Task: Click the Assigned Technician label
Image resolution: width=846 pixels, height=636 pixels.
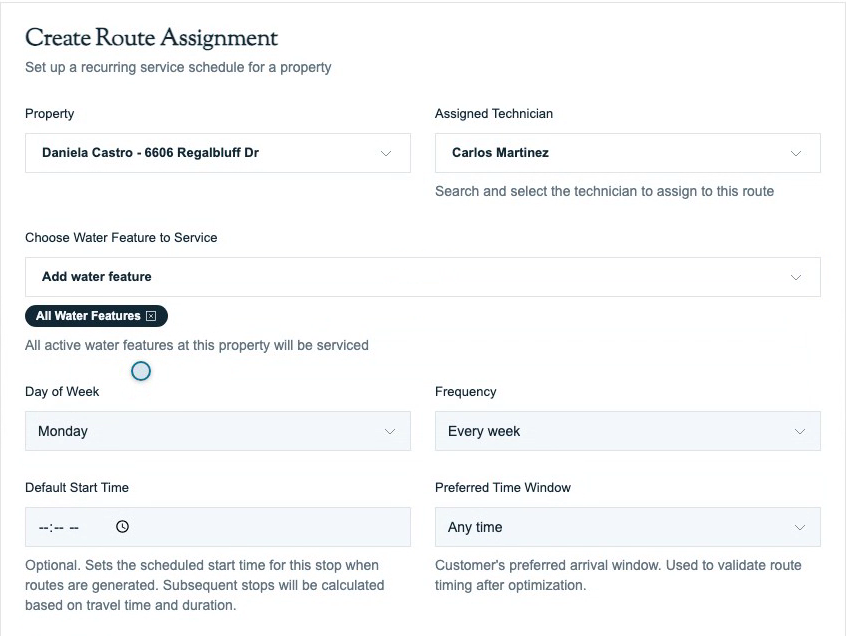Action: [494, 114]
